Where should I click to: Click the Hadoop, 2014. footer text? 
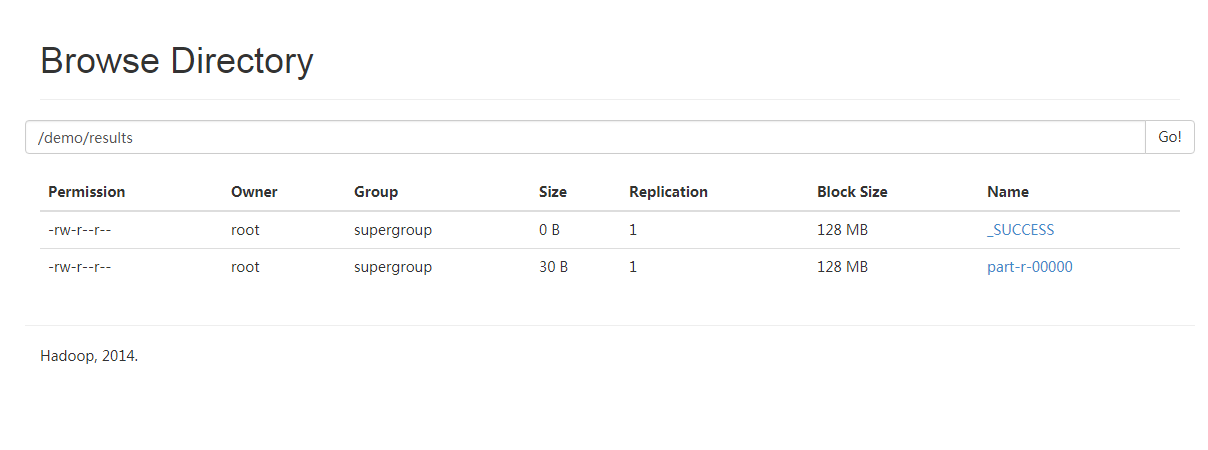pos(89,356)
